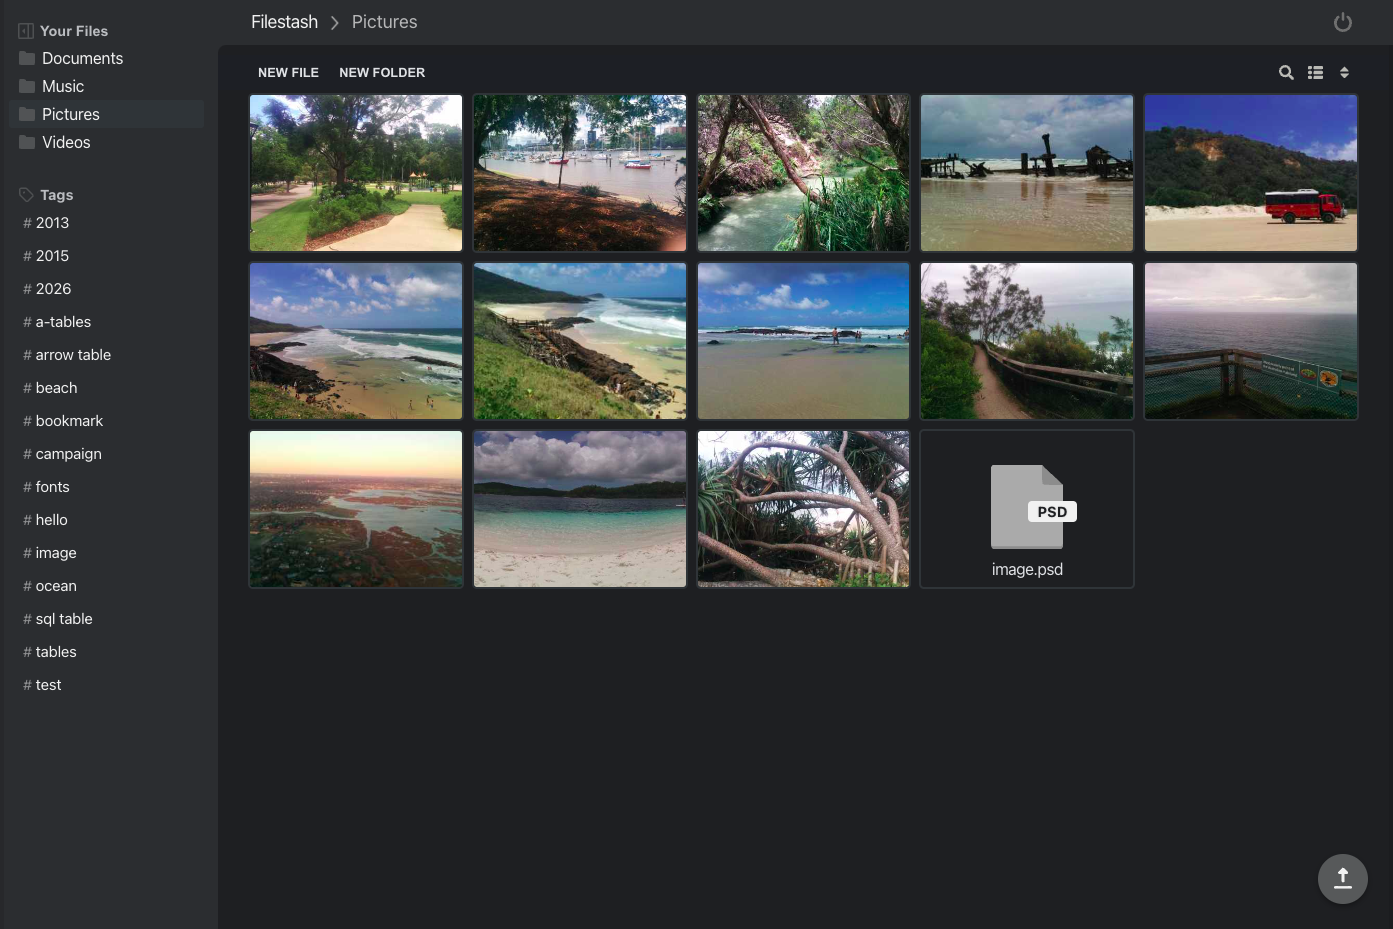Image resolution: width=1393 pixels, height=929 pixels.
Task: Select the arrow table tag
Action: pyautogui.click(x=67, y=355)
